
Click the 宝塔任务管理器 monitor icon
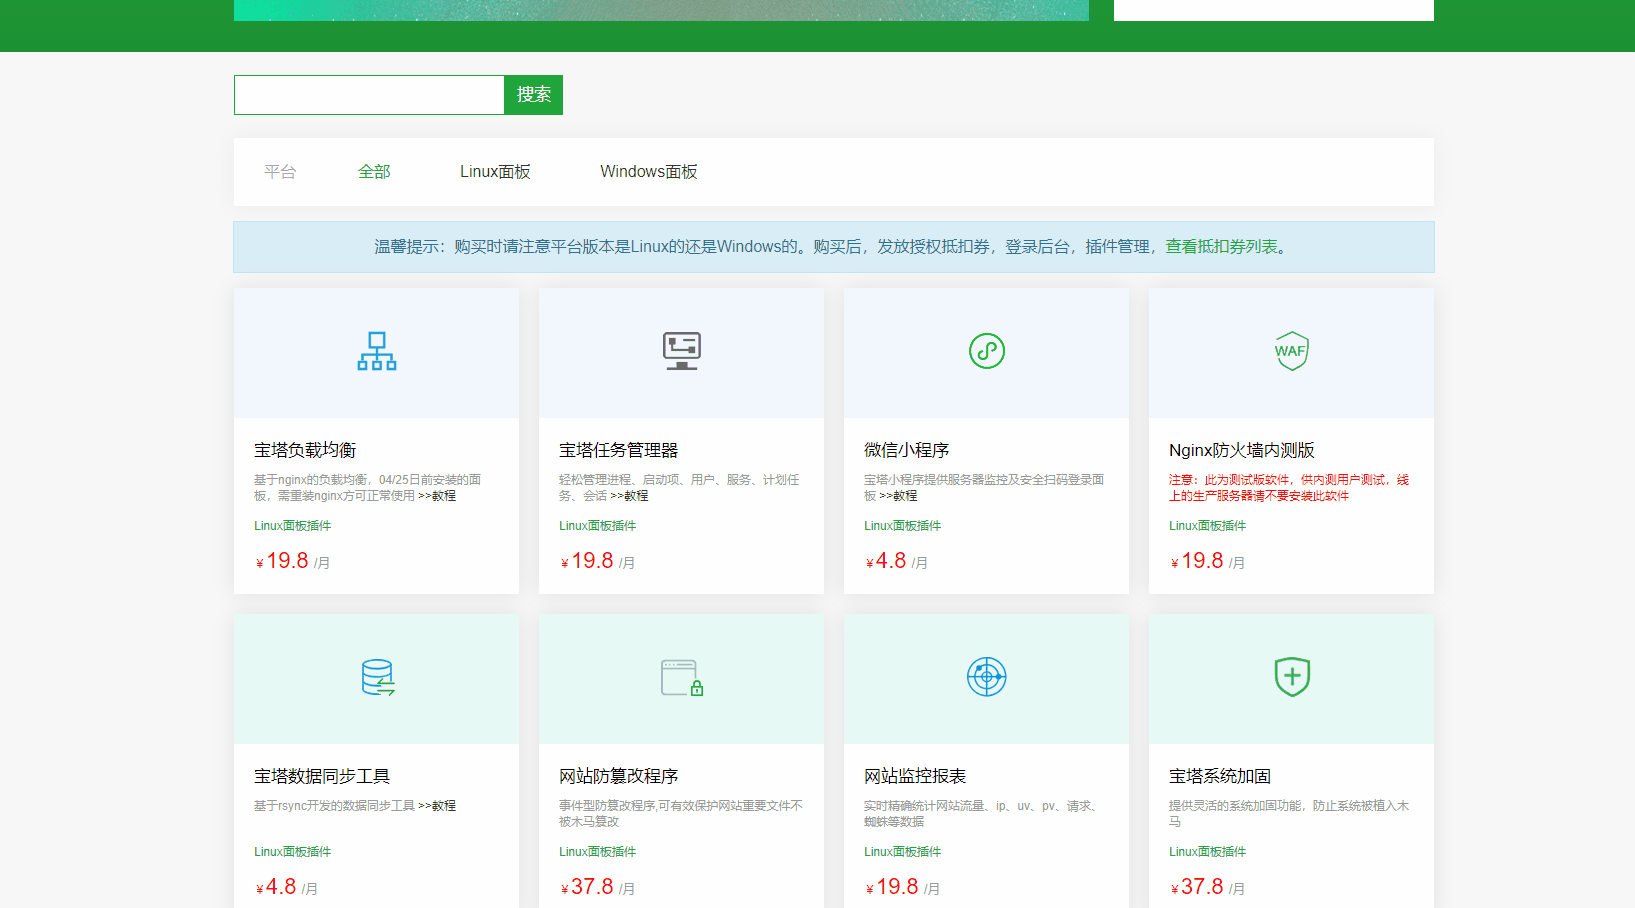point(682,351)
